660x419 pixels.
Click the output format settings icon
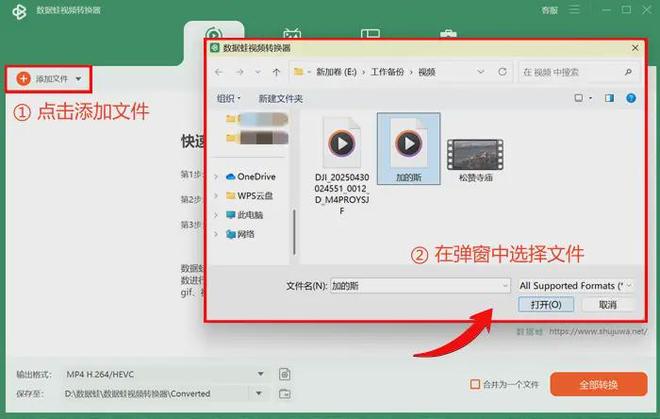285,374
